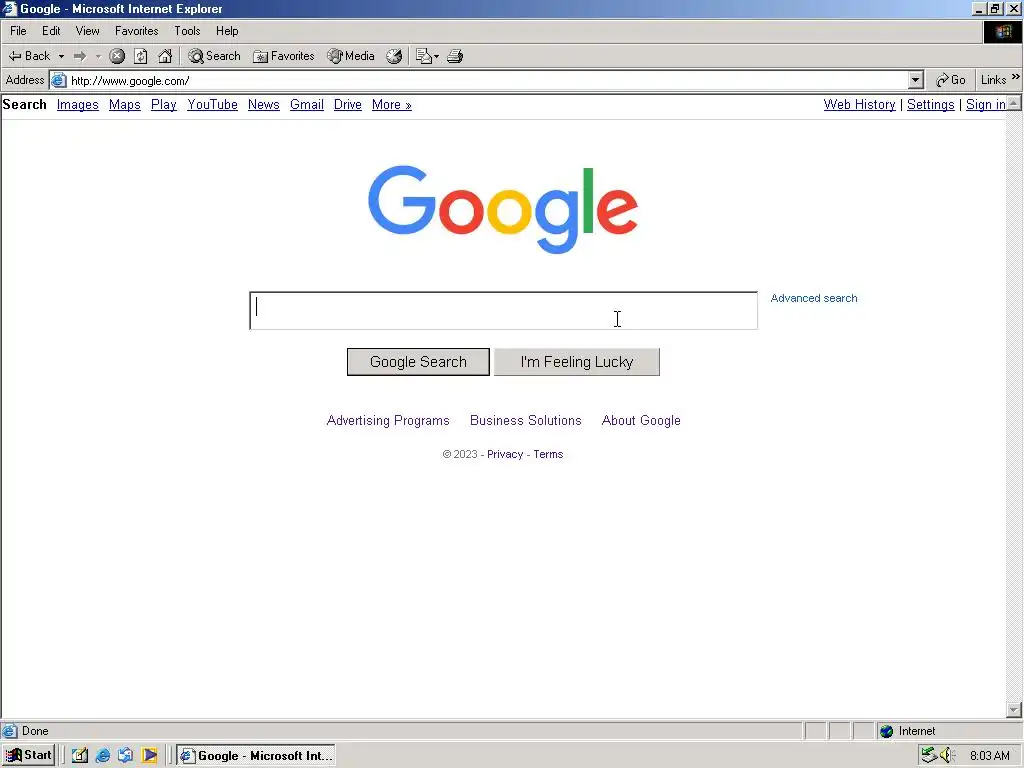Open Web History link

[859, 104]
